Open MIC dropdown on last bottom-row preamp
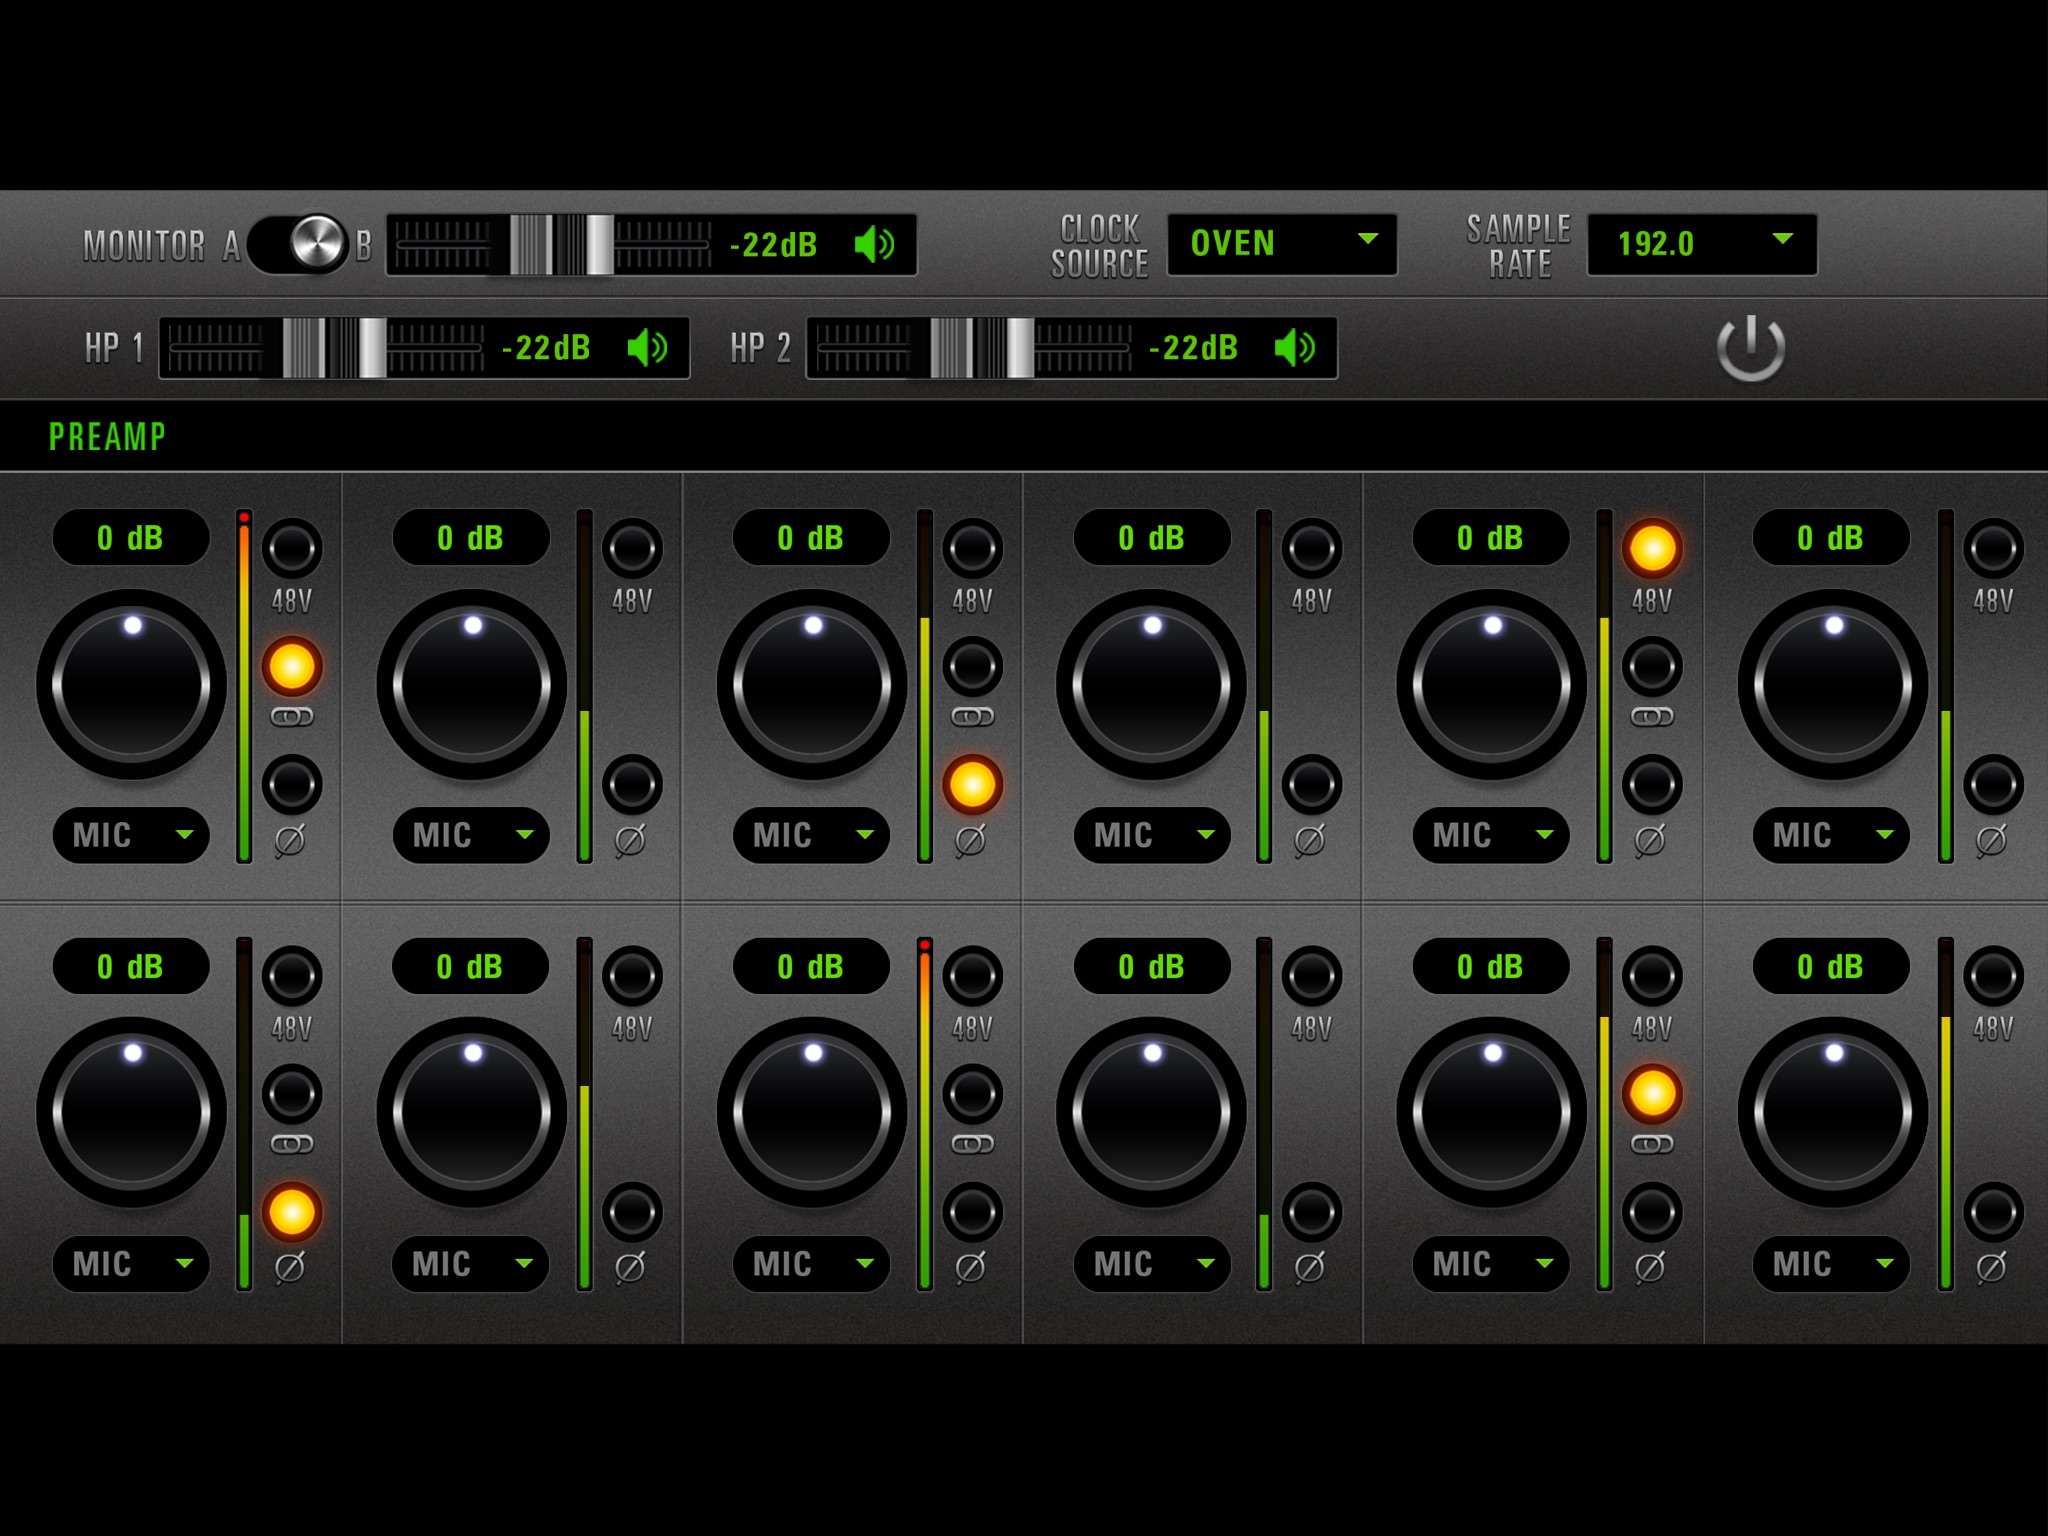The width and height of the screenshot is (2048, 1536). click(x=1831, y=1264)
